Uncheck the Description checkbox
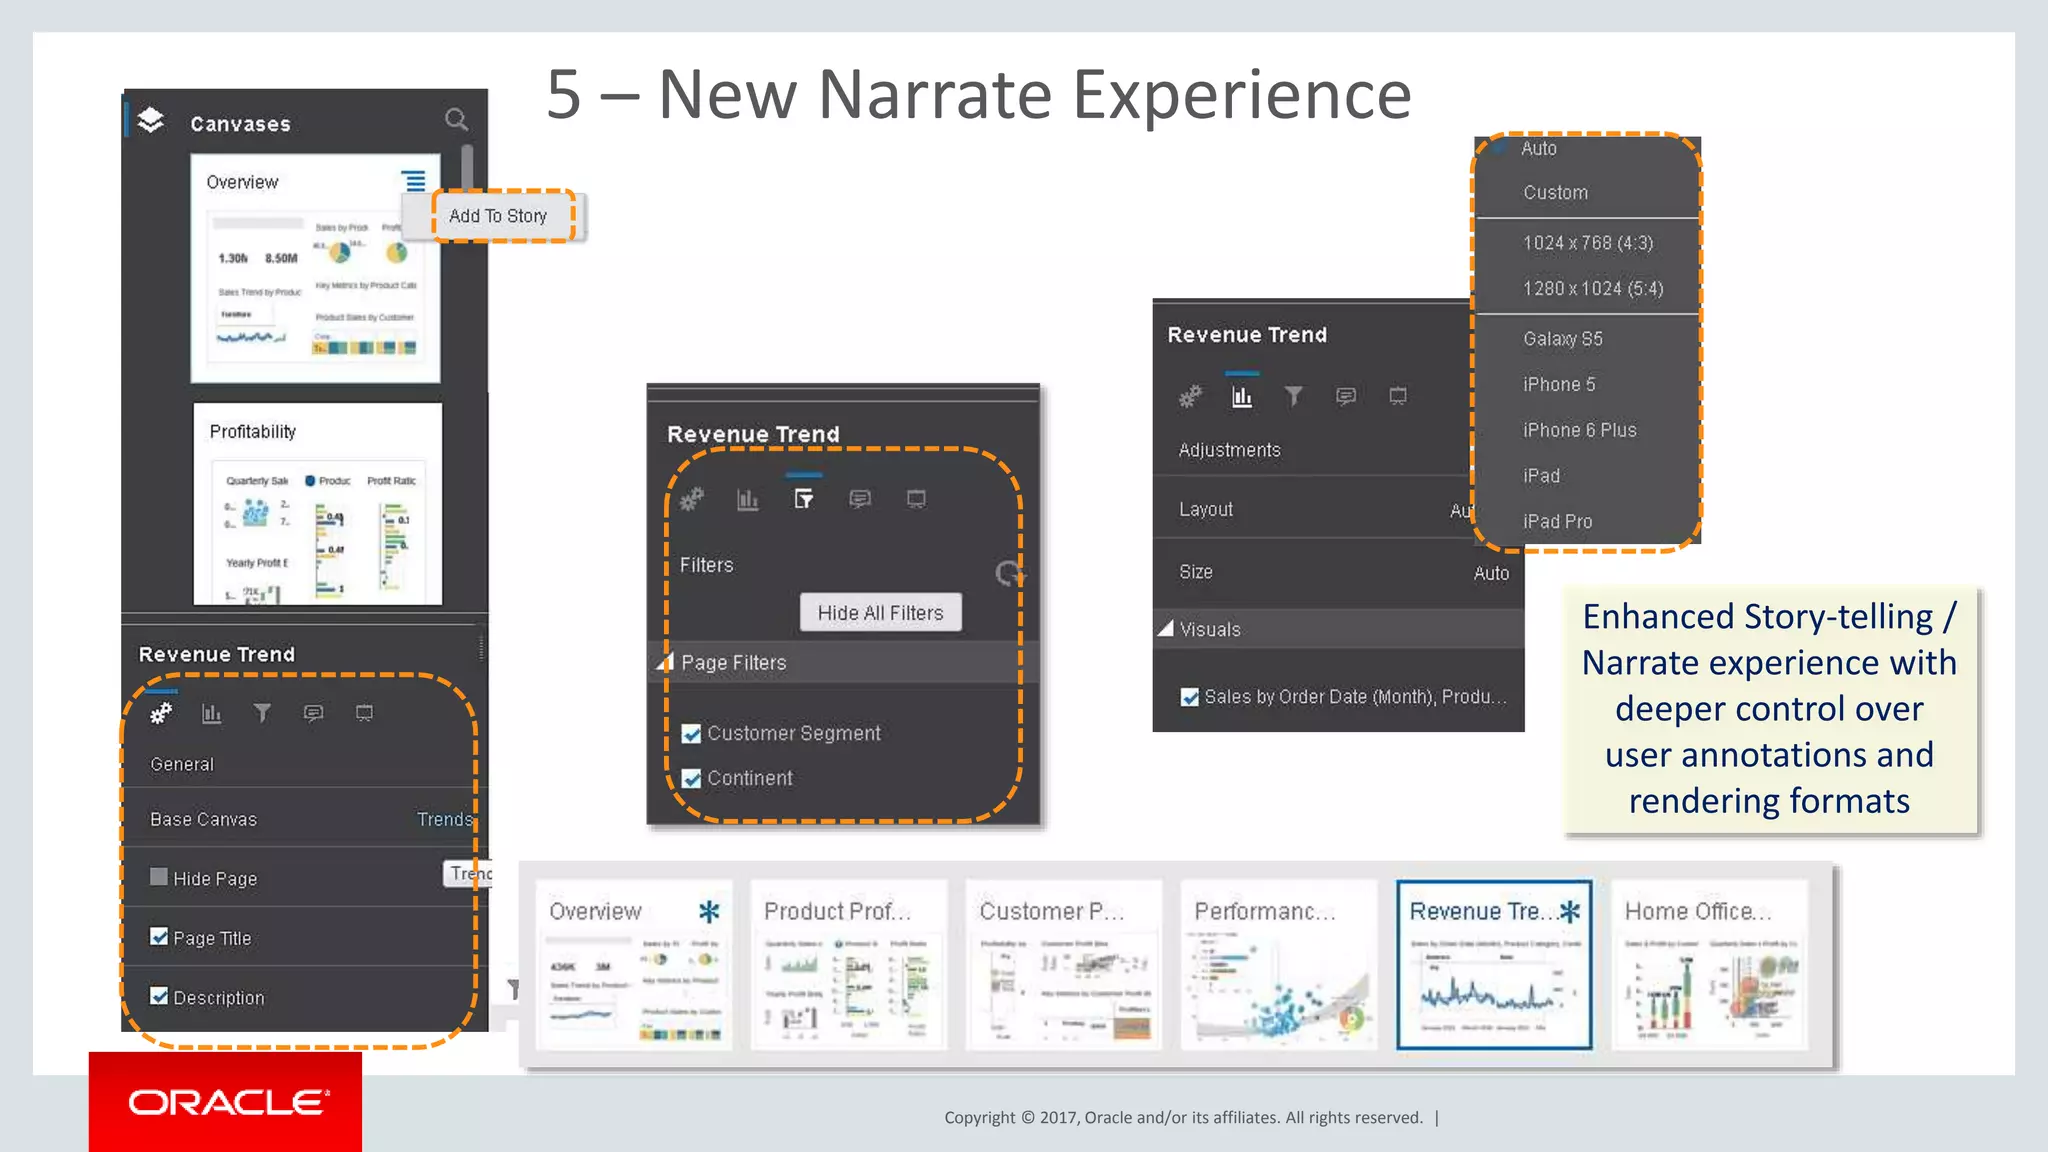The height and width of the screenshot is (1152, 2048). (x=159, y=996)
